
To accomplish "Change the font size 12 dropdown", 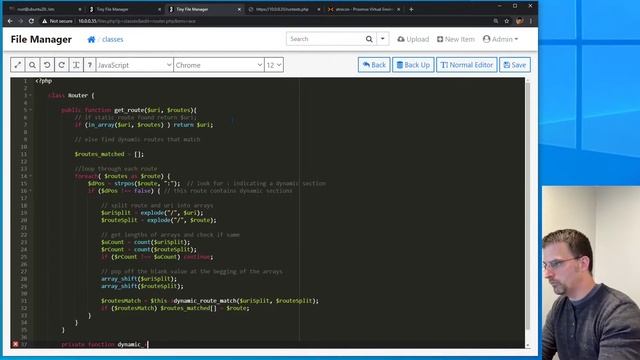I will point(274,65).
